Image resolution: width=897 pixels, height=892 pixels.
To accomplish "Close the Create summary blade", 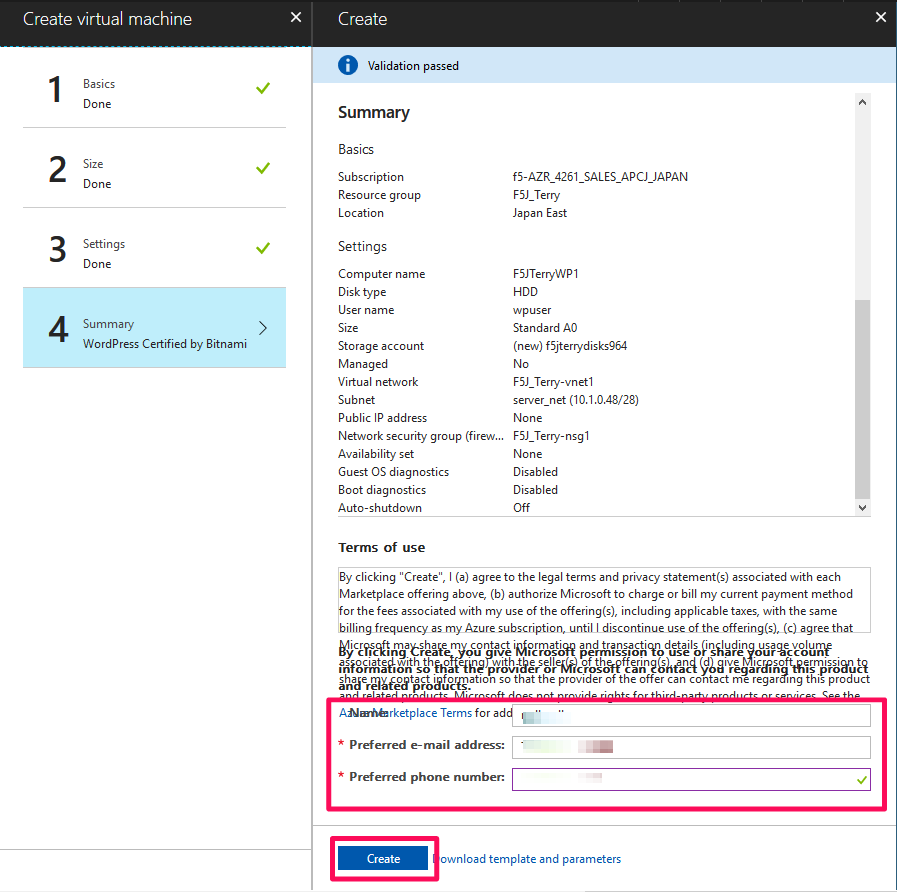I will tap(880, 18).
